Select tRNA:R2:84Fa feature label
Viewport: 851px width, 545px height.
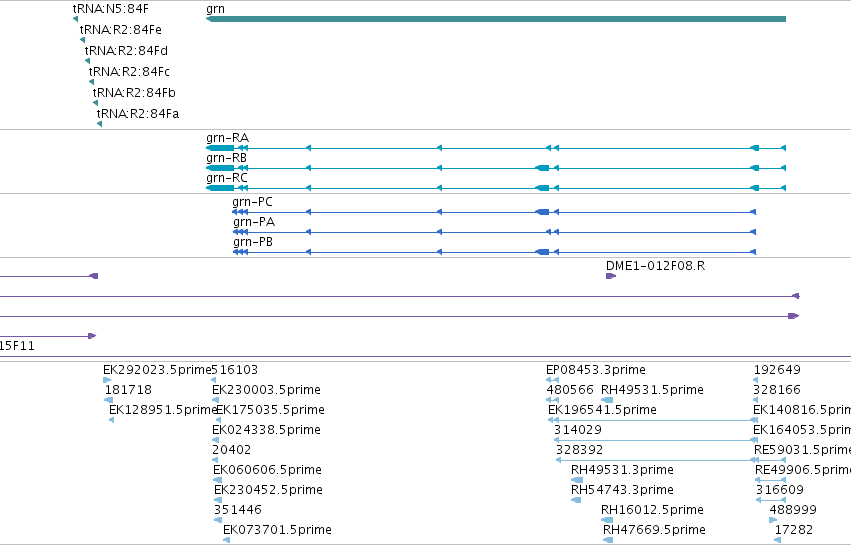[138, 114]
